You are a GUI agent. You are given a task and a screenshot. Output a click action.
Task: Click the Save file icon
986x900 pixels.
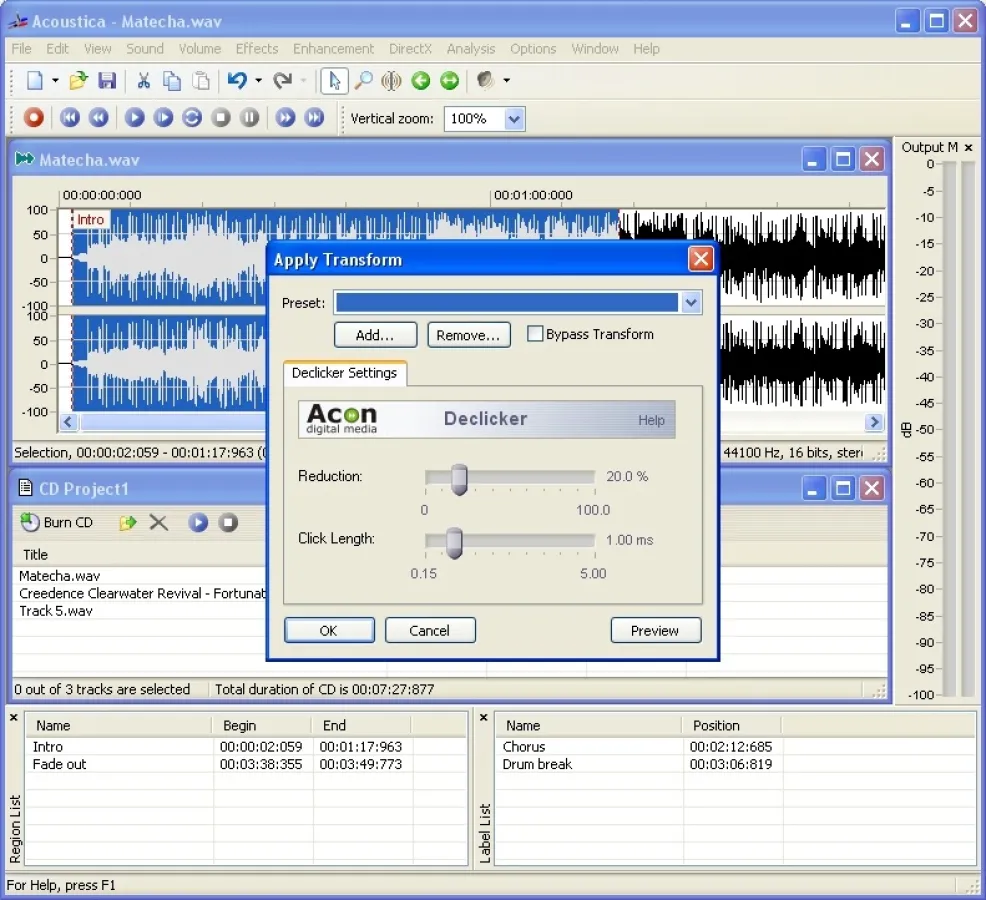click(107, 81)
